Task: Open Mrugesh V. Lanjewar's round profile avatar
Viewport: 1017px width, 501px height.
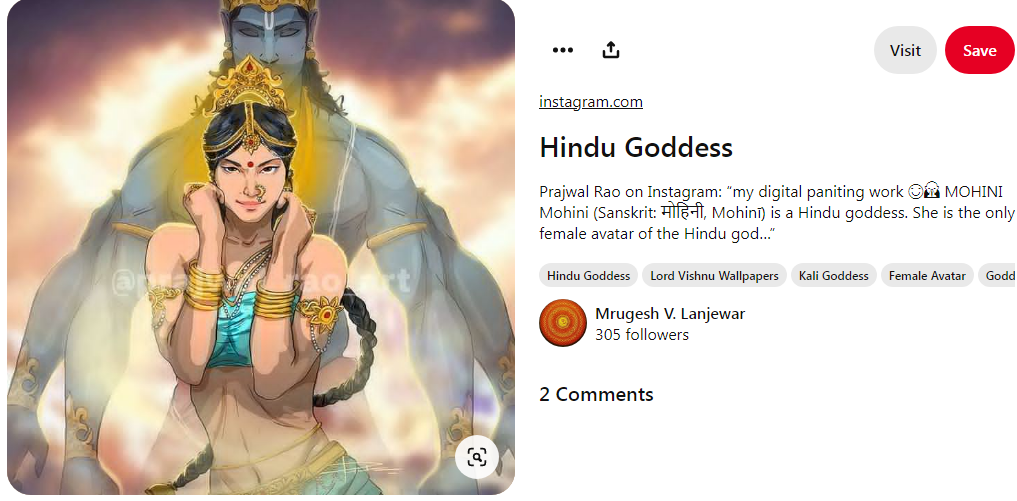Action: (563, 323)
